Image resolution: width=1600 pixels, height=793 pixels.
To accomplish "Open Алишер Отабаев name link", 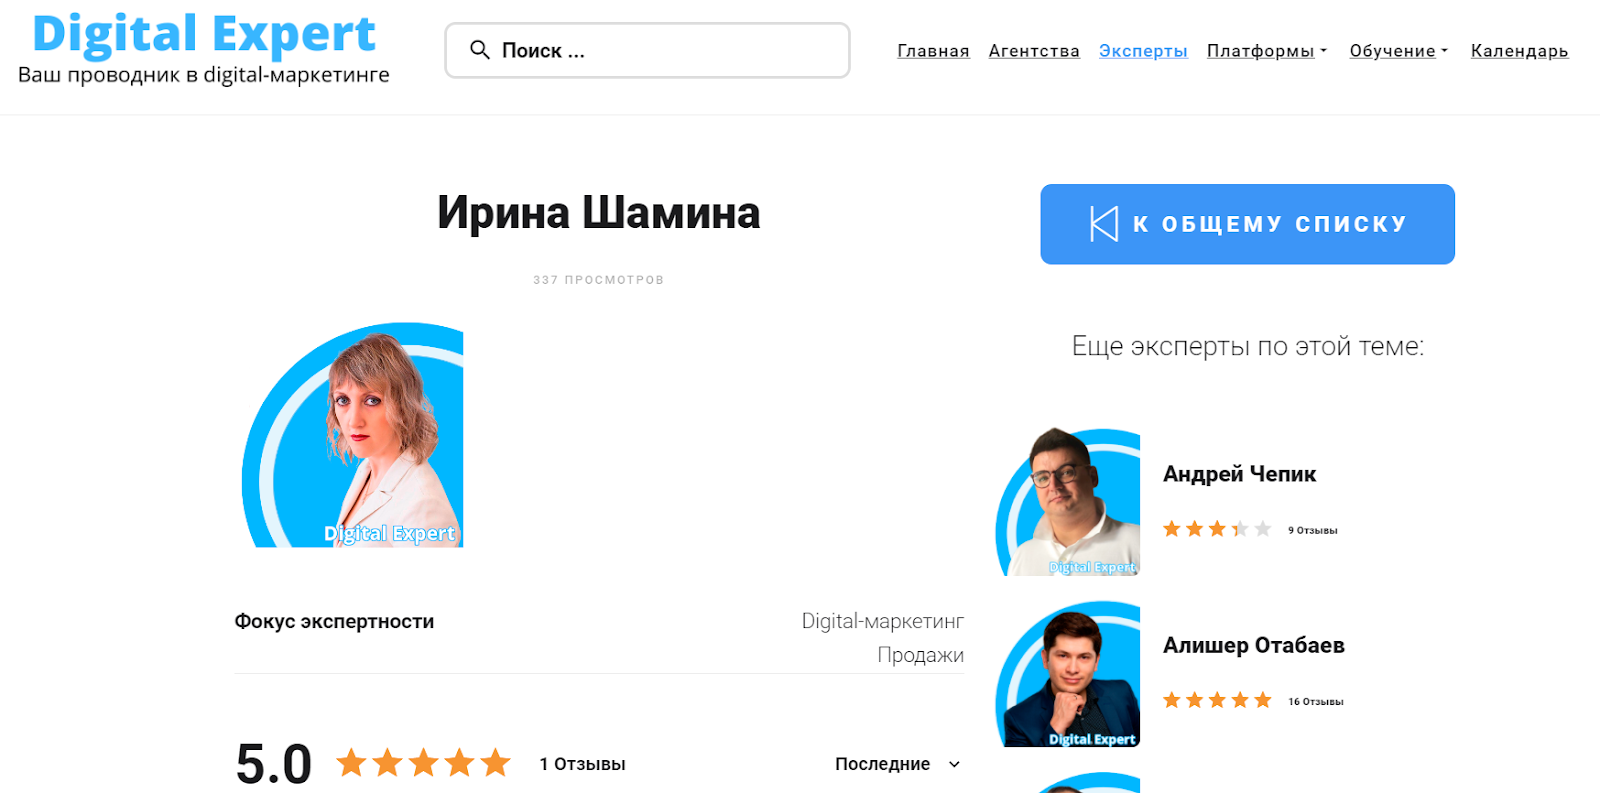I will [1253, 645].
